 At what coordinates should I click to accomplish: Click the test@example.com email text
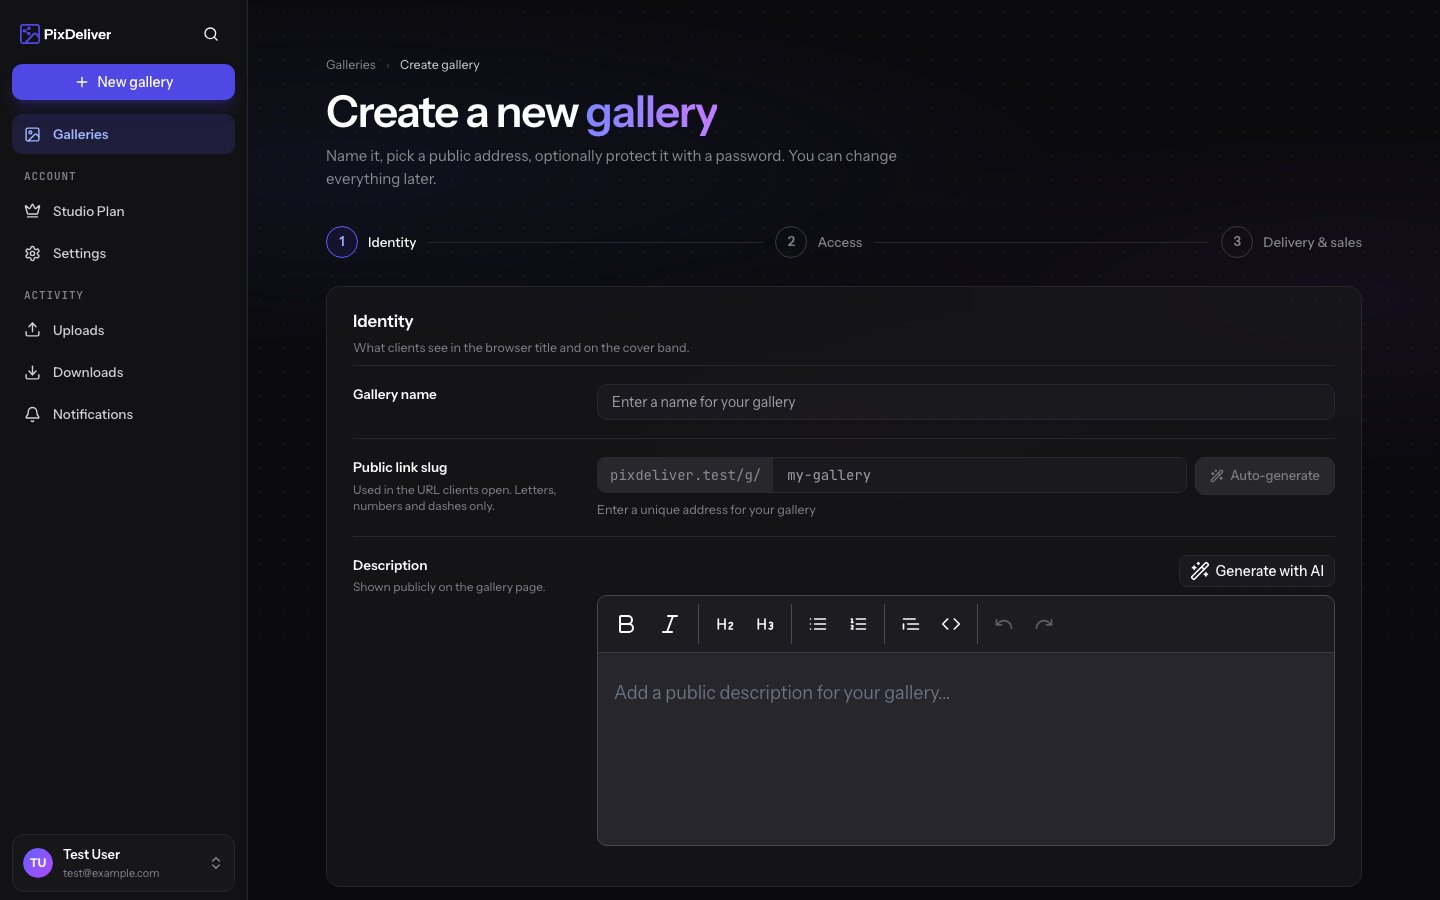point(111,873)
